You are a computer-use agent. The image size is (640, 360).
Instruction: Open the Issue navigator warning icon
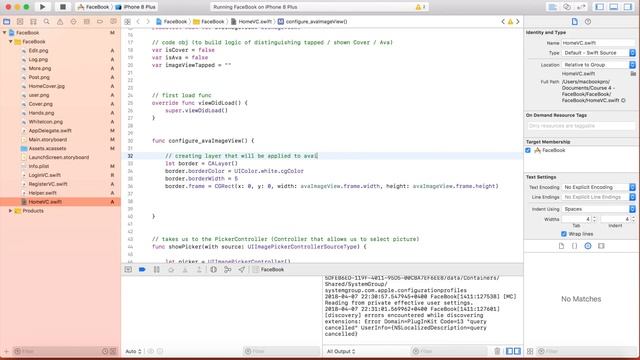60,22
